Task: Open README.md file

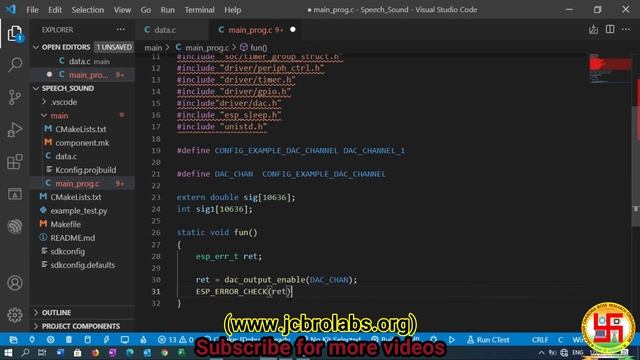Action: (83, 238)
